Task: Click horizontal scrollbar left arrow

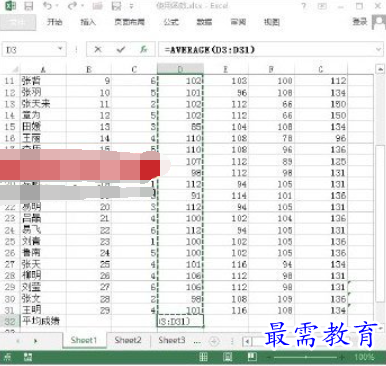Action: pyautogui.click(x=247, y=341)
